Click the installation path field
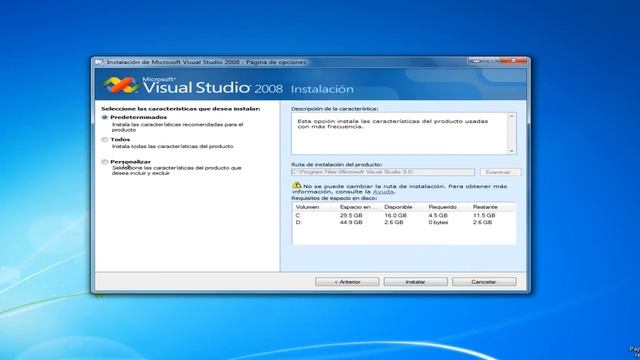The image size is (640, 360). click(383, 172)
